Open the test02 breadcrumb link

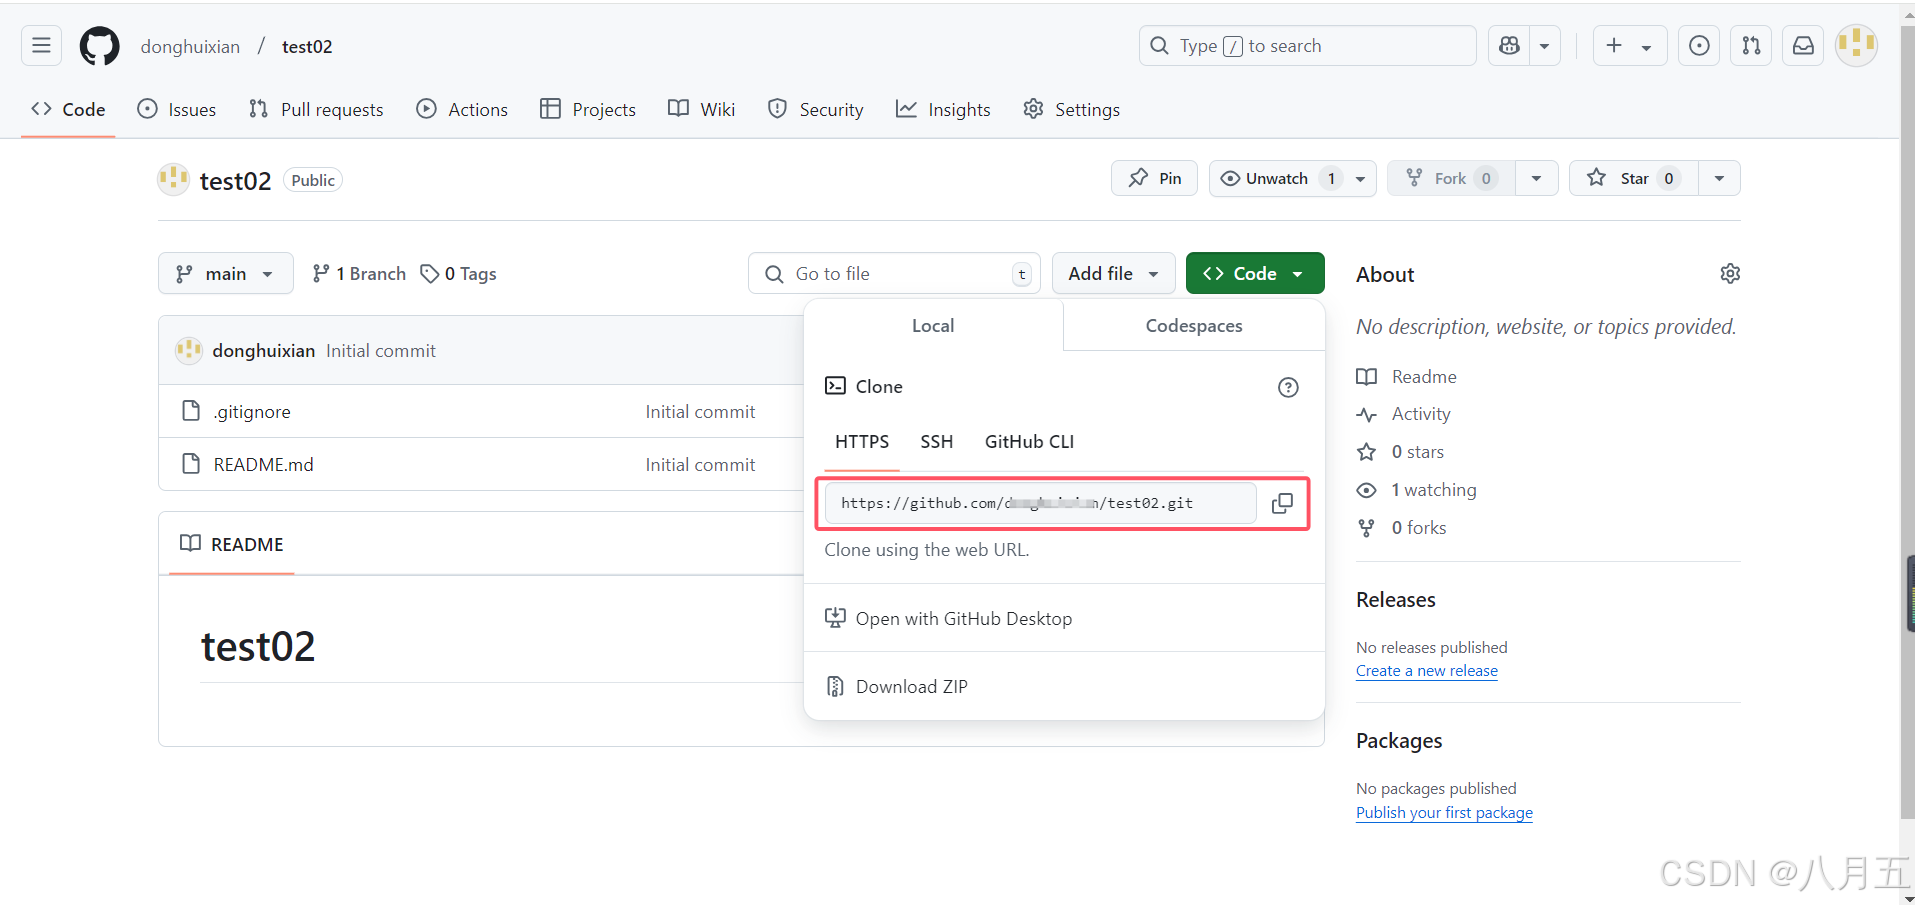(307, 47)
